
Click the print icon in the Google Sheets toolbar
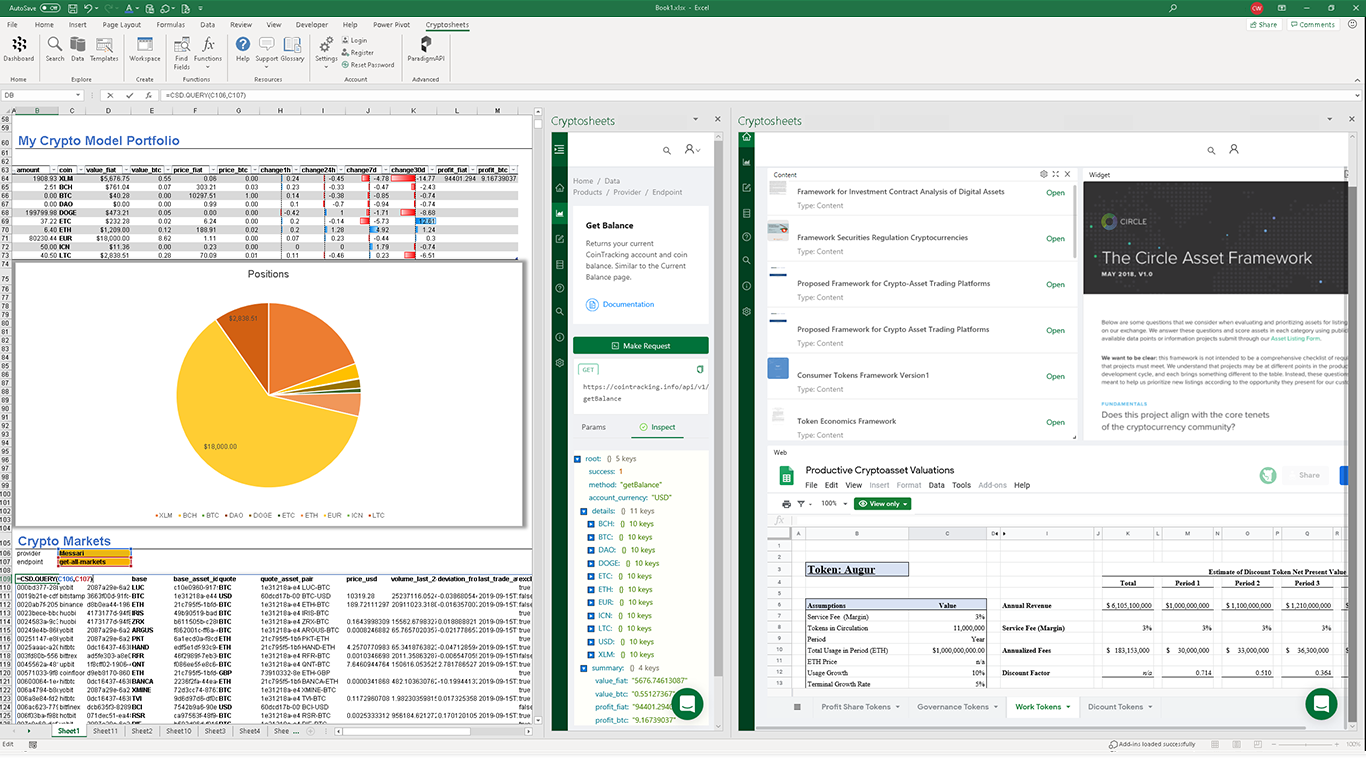pyautogui.click(x=786, y=504)
